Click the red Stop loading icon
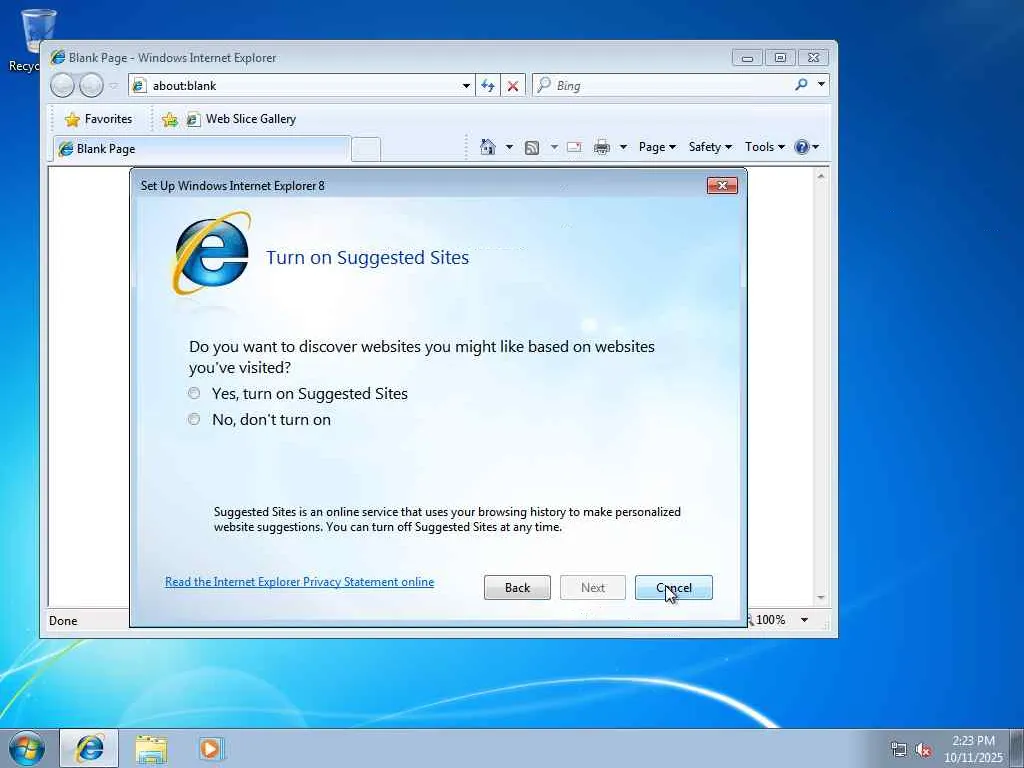This screenshot has width=1024, height=768. (x=513, y=86)
